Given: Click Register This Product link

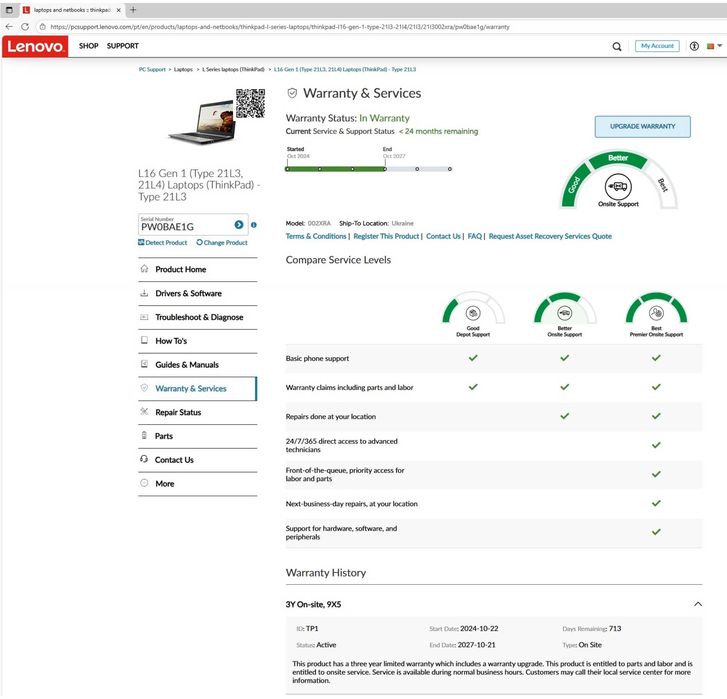Looking at the screenshot, I should (x=386, y=236).
